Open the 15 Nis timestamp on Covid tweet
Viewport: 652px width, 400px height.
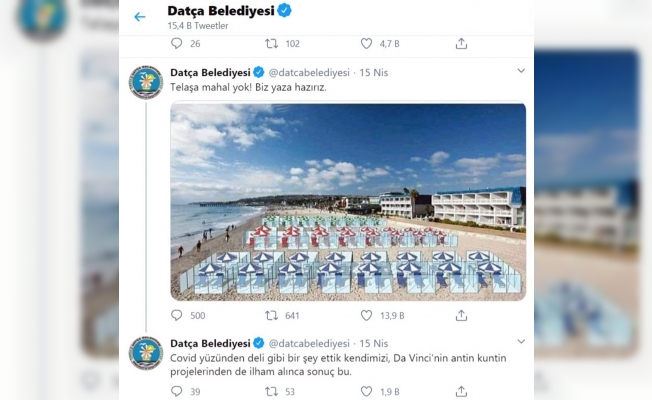click(x=373, y=343)
